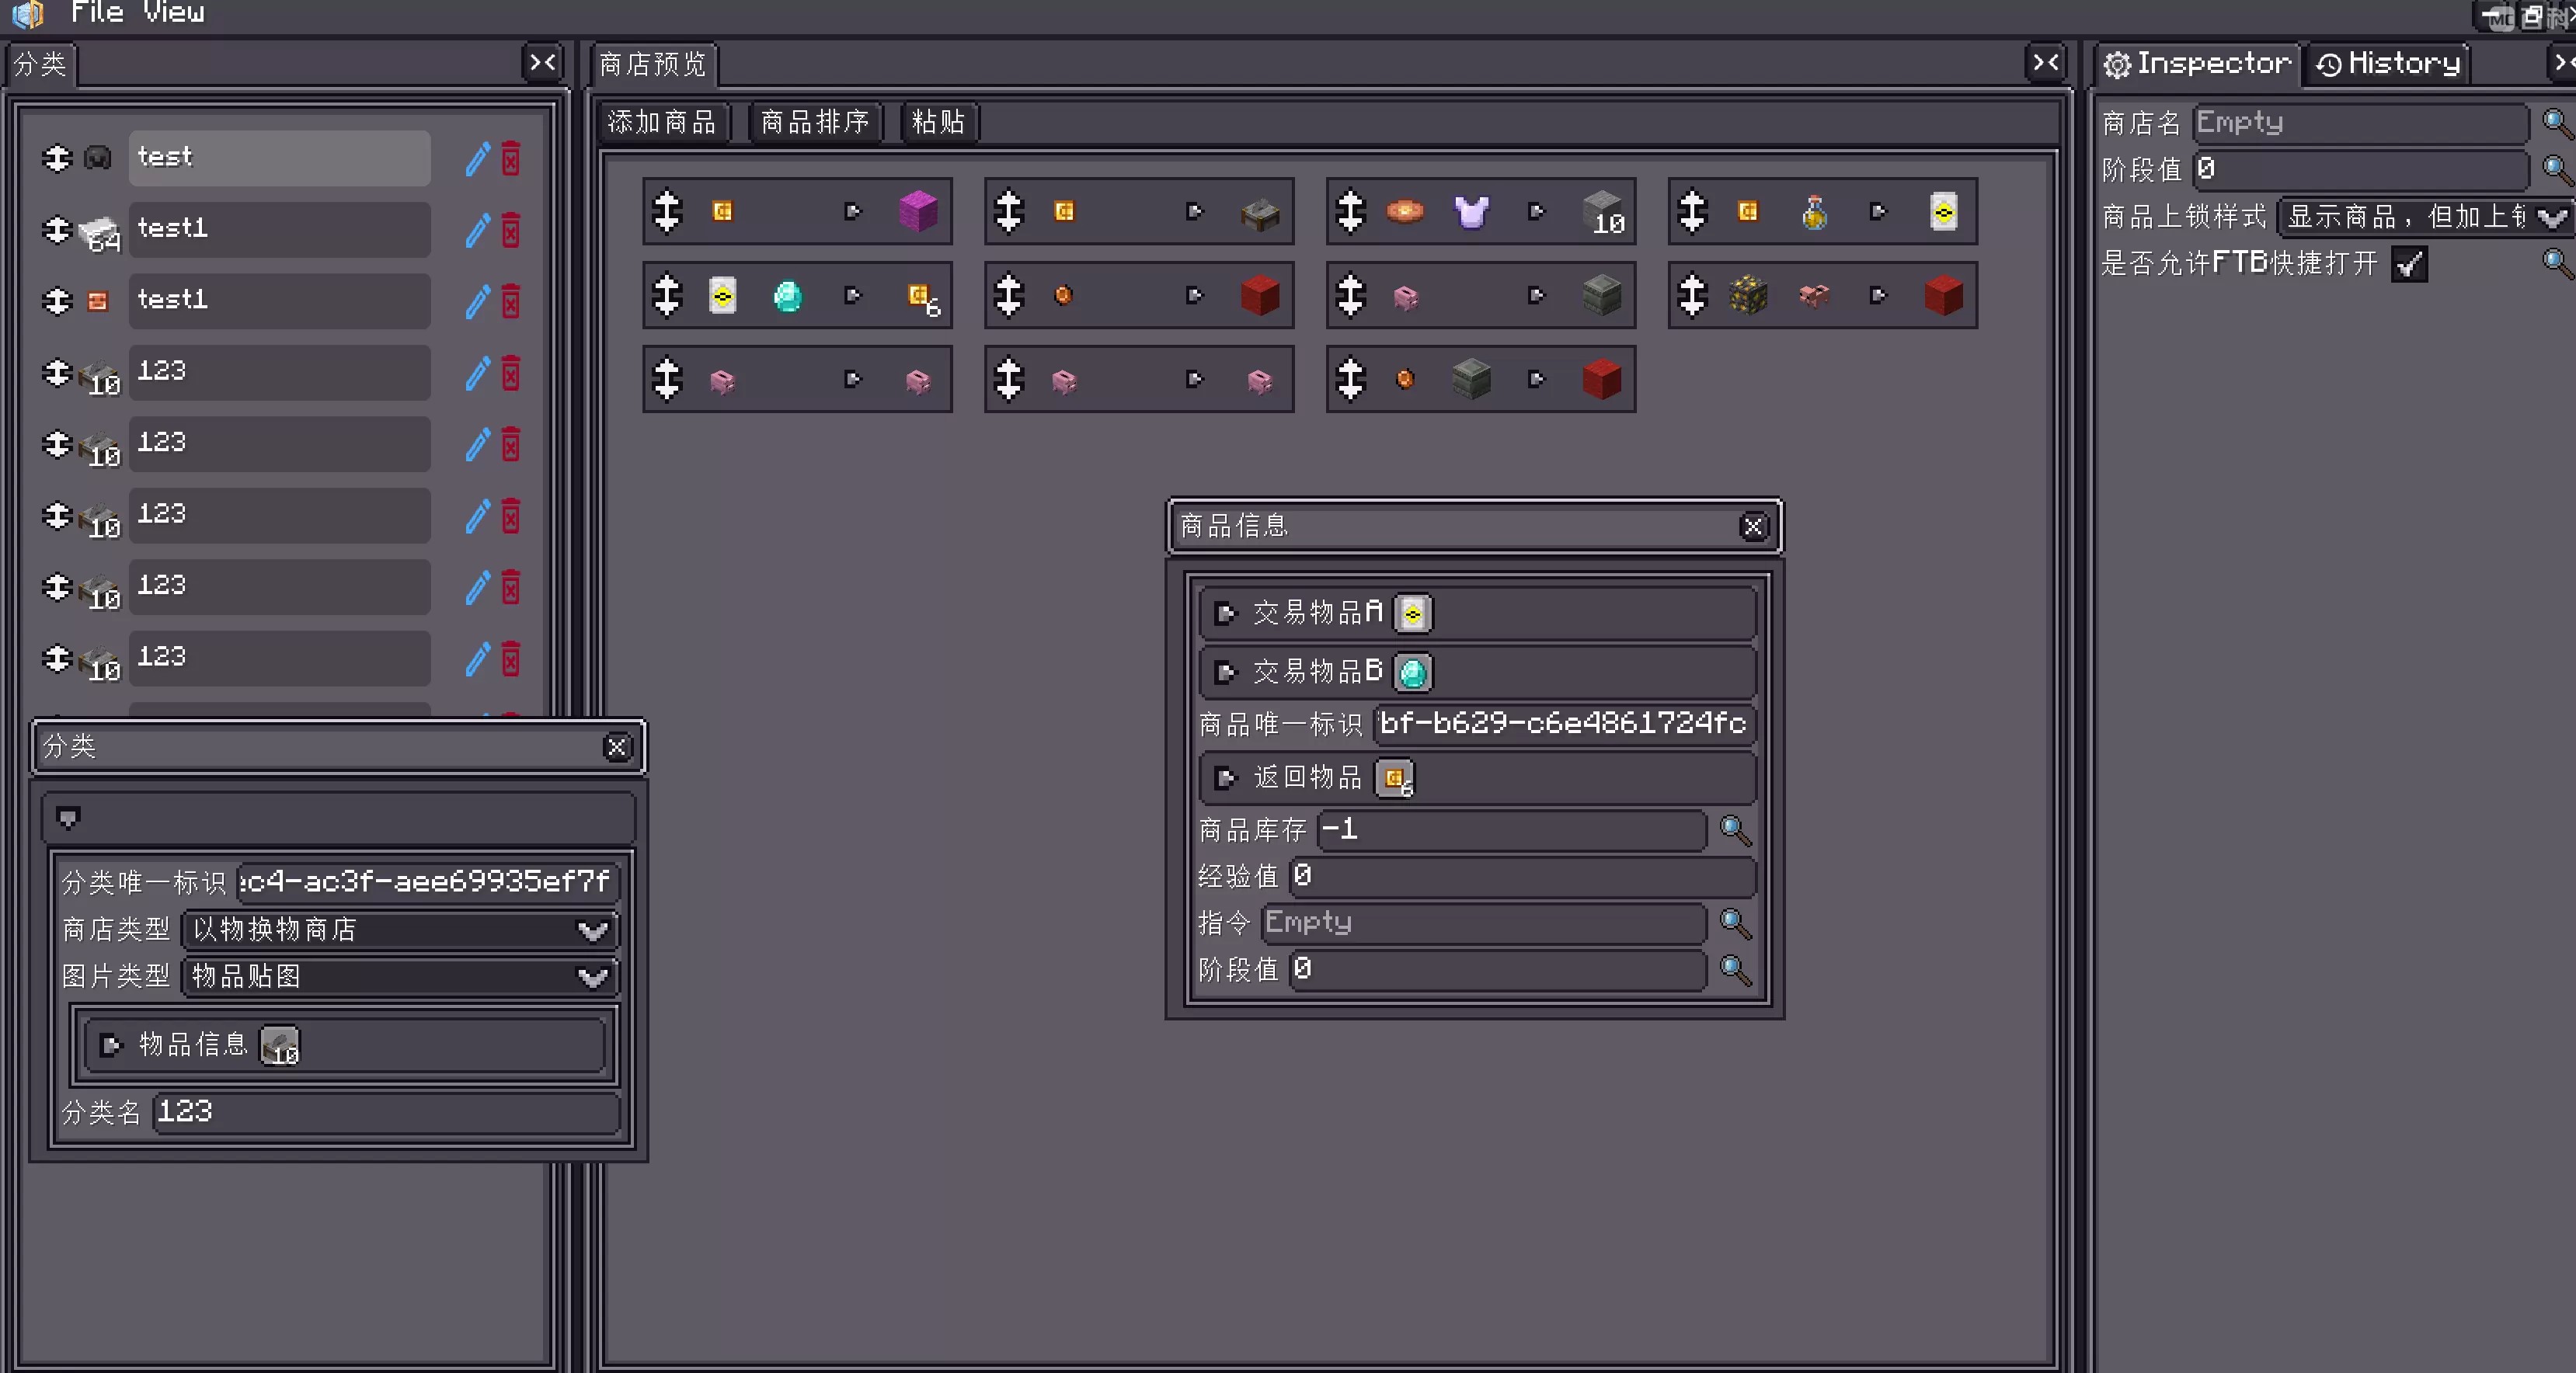
Task: Click the 商品排序 button
Action: 815,122
